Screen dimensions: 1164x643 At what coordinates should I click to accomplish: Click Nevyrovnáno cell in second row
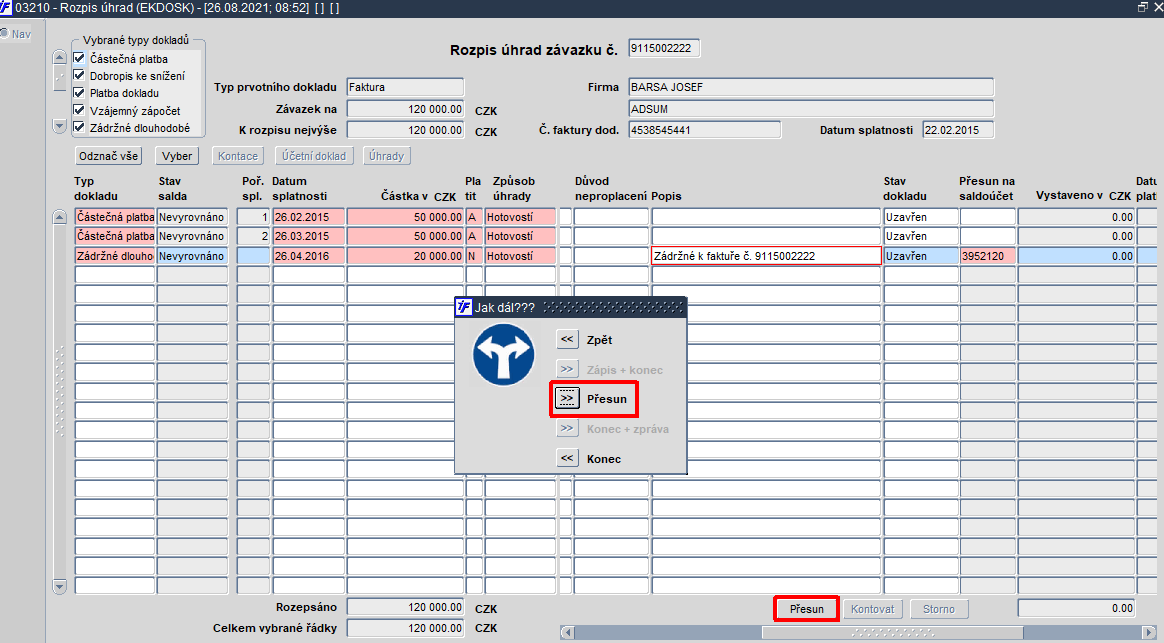tap(192, 236)
